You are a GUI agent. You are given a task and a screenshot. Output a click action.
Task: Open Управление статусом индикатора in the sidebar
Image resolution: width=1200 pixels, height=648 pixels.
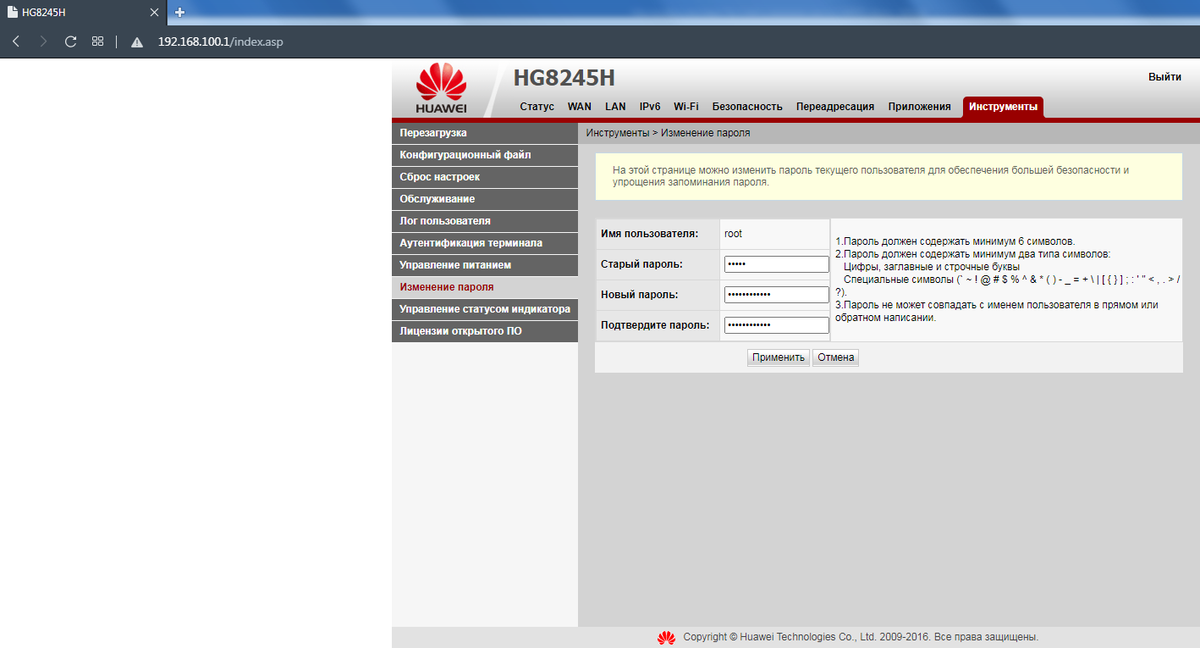[x=485, y=309]
